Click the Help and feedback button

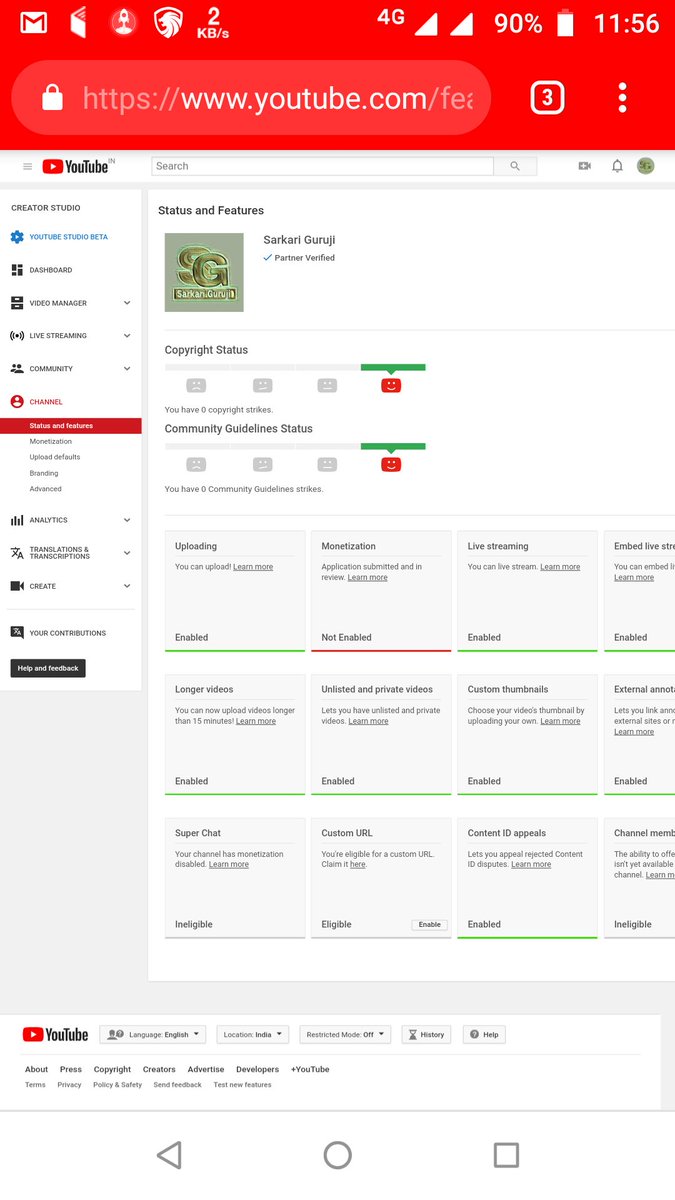48,668
